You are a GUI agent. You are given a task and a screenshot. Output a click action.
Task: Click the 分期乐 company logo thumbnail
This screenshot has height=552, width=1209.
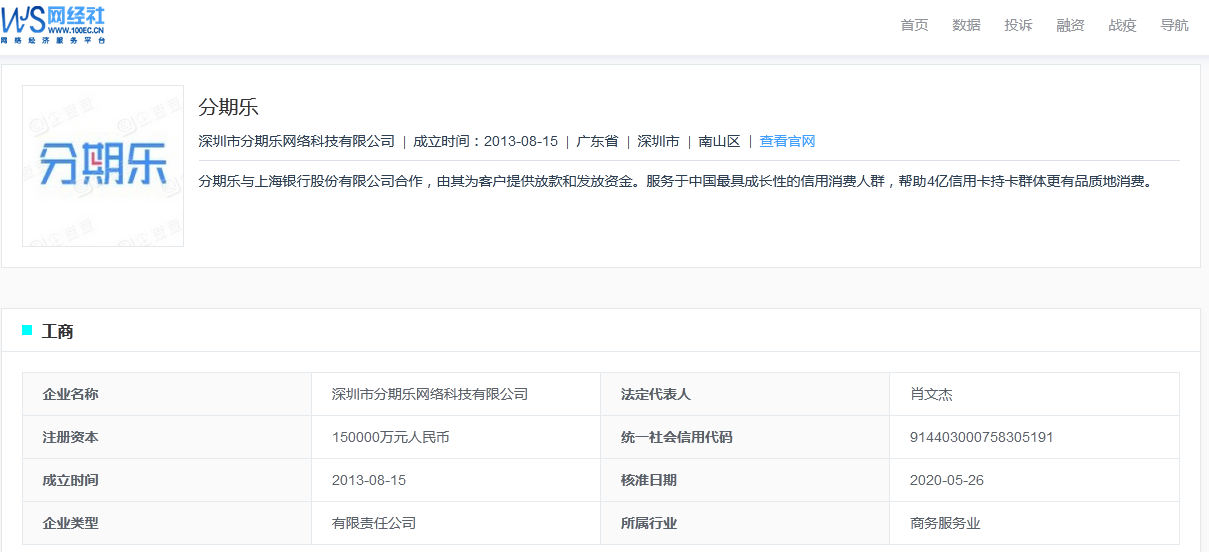(103, 166)
